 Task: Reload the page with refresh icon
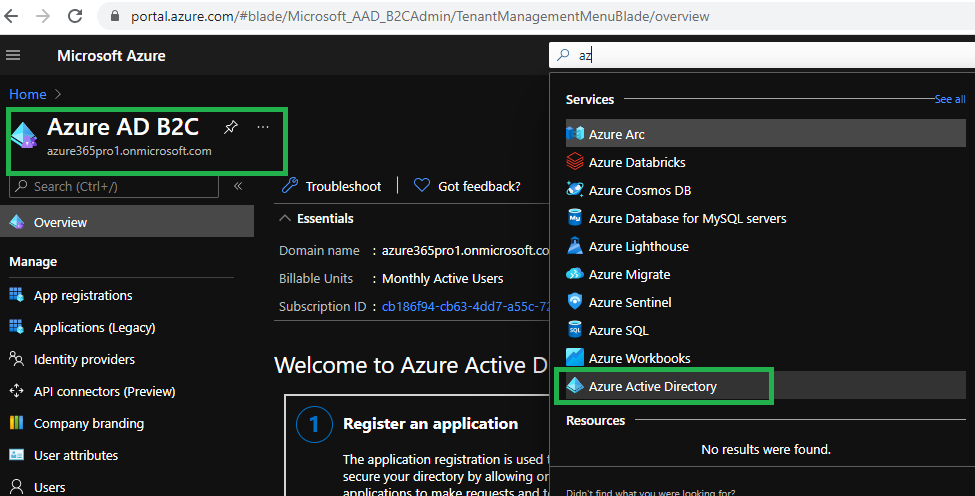(x=75, y=16)
